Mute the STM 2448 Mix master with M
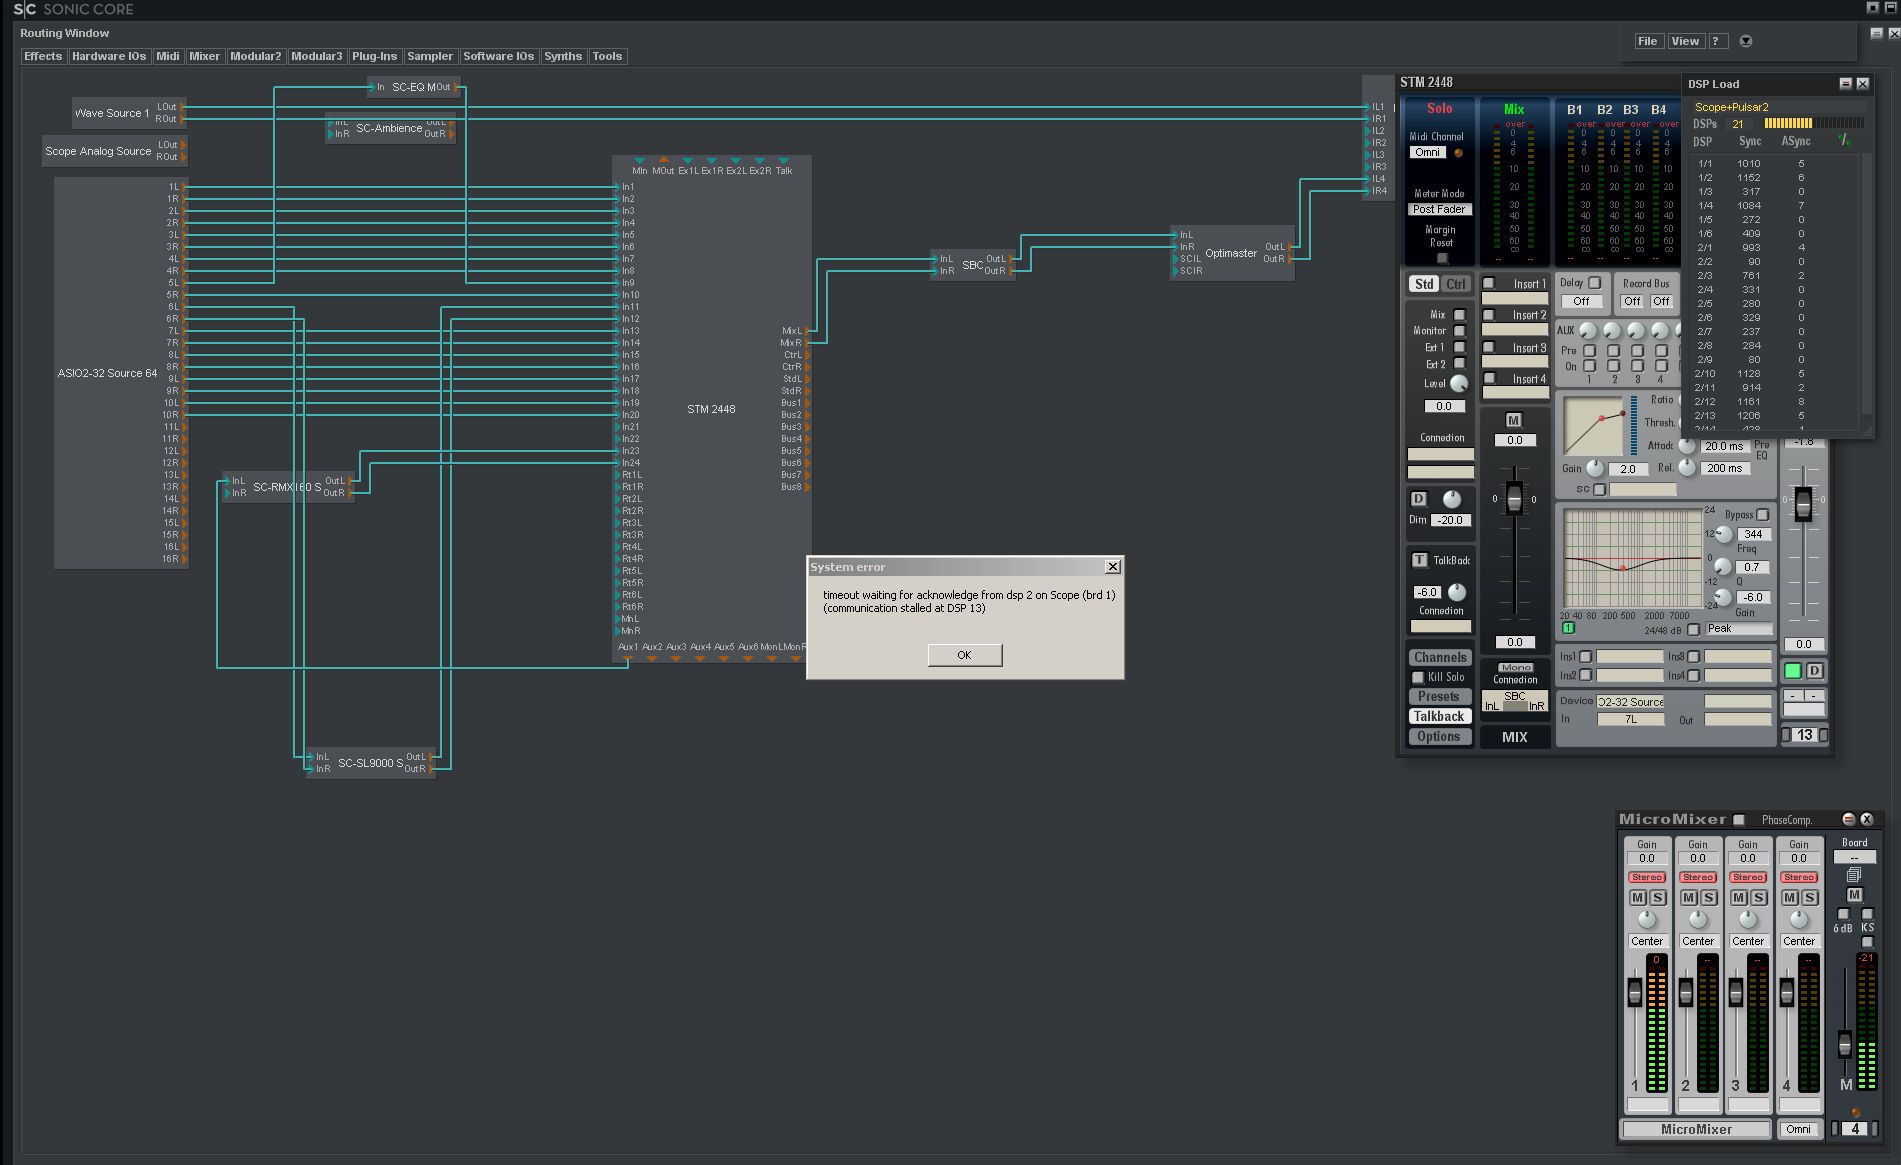The width and height of the screenshot is (1901, 1165). coord(1514,420)
